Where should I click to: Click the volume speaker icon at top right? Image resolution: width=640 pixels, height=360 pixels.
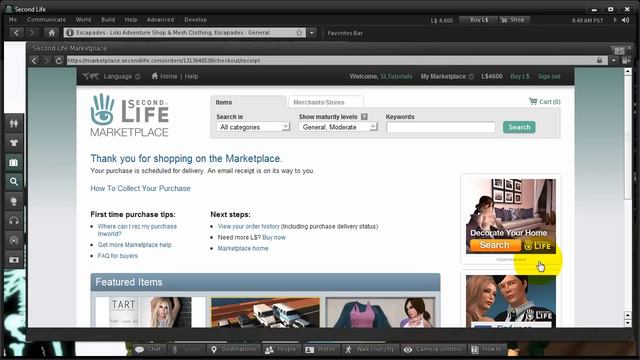click(x=626, y=20)
